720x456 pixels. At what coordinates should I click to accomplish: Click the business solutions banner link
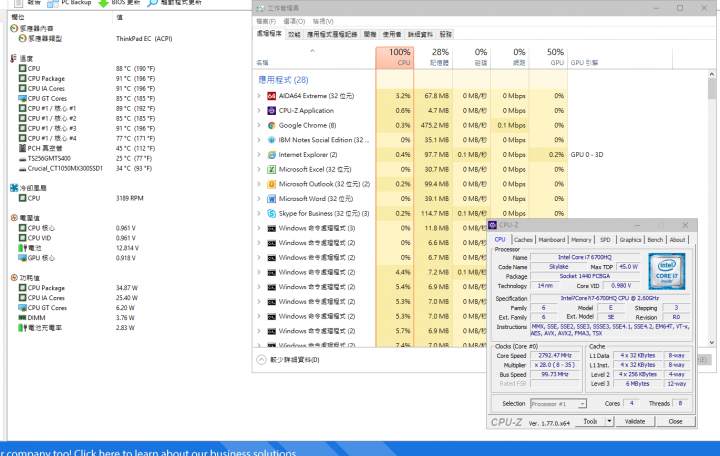[148, 452]
